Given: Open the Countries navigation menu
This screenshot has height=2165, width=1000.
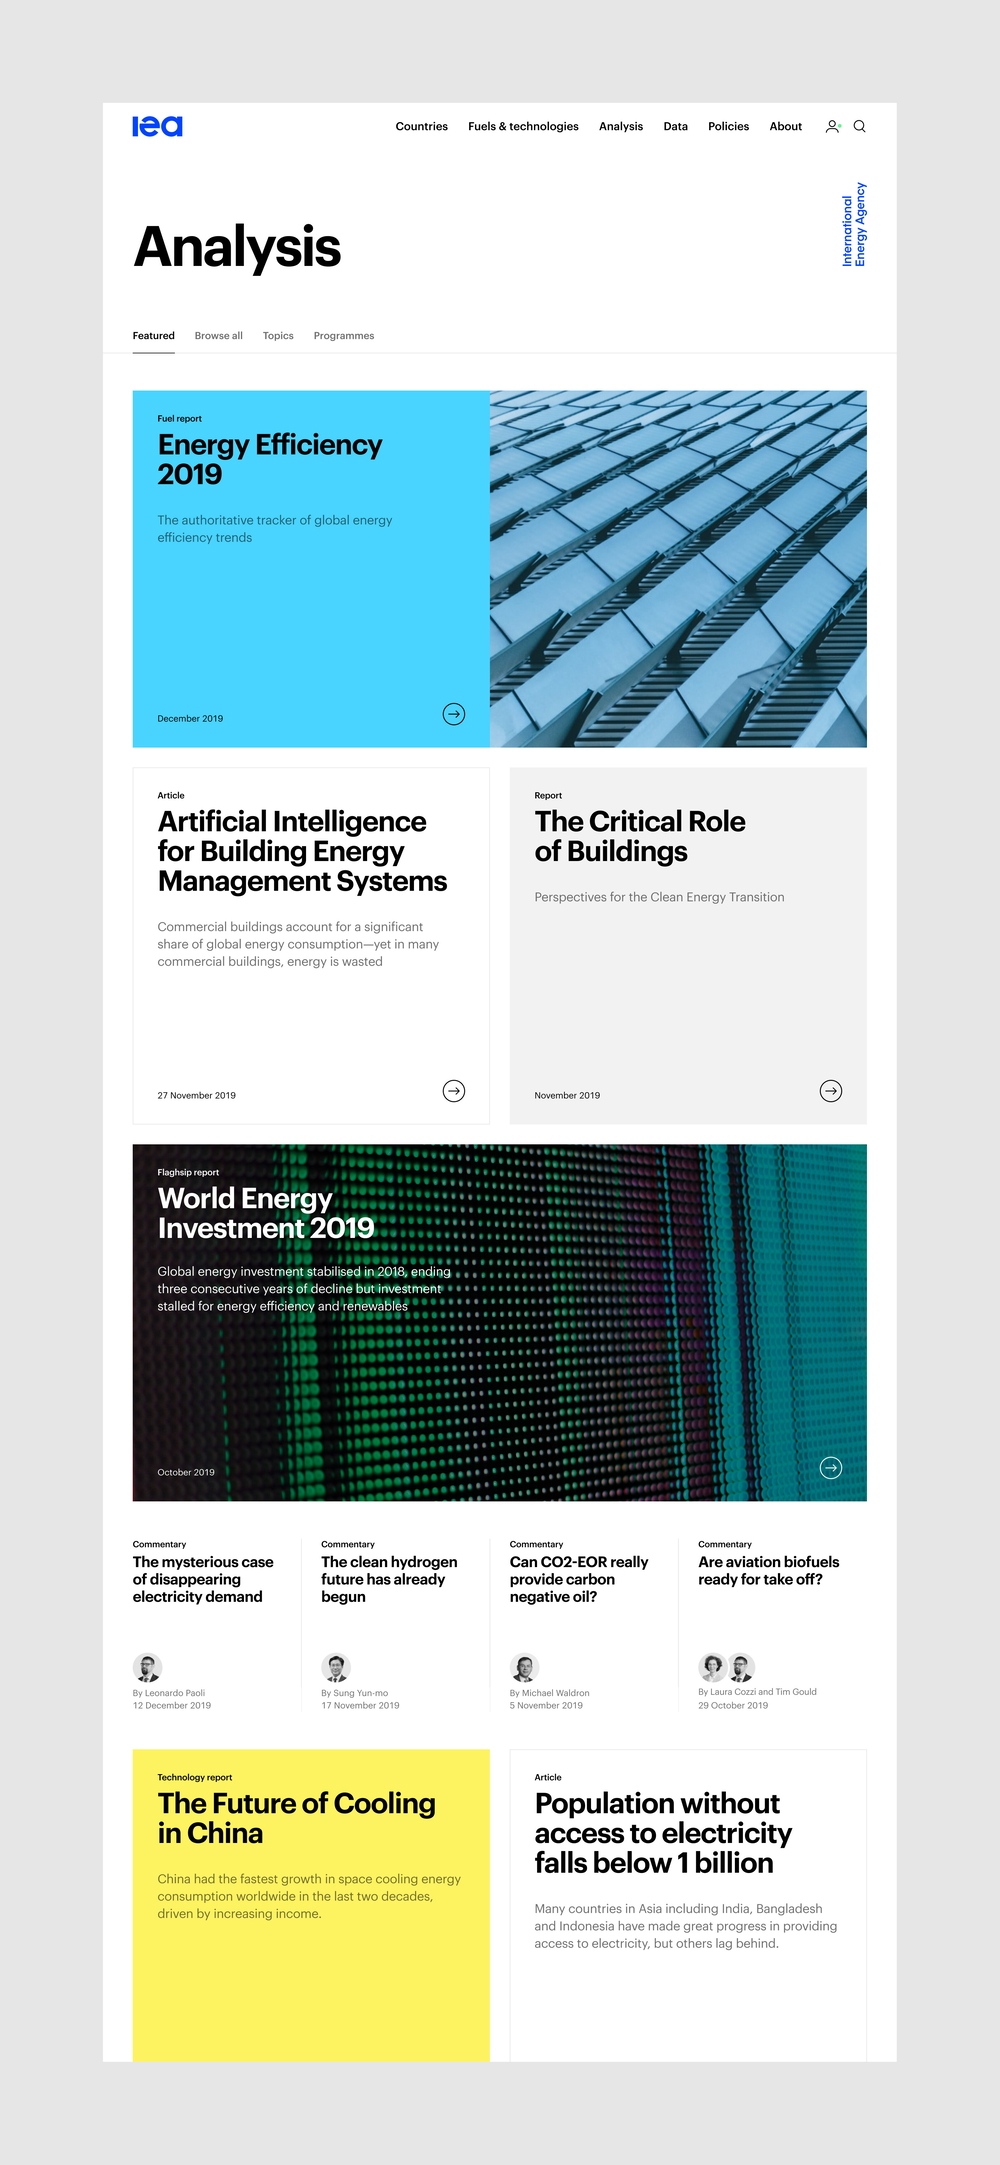Looking at the screenshot, I should coord(421,126).
